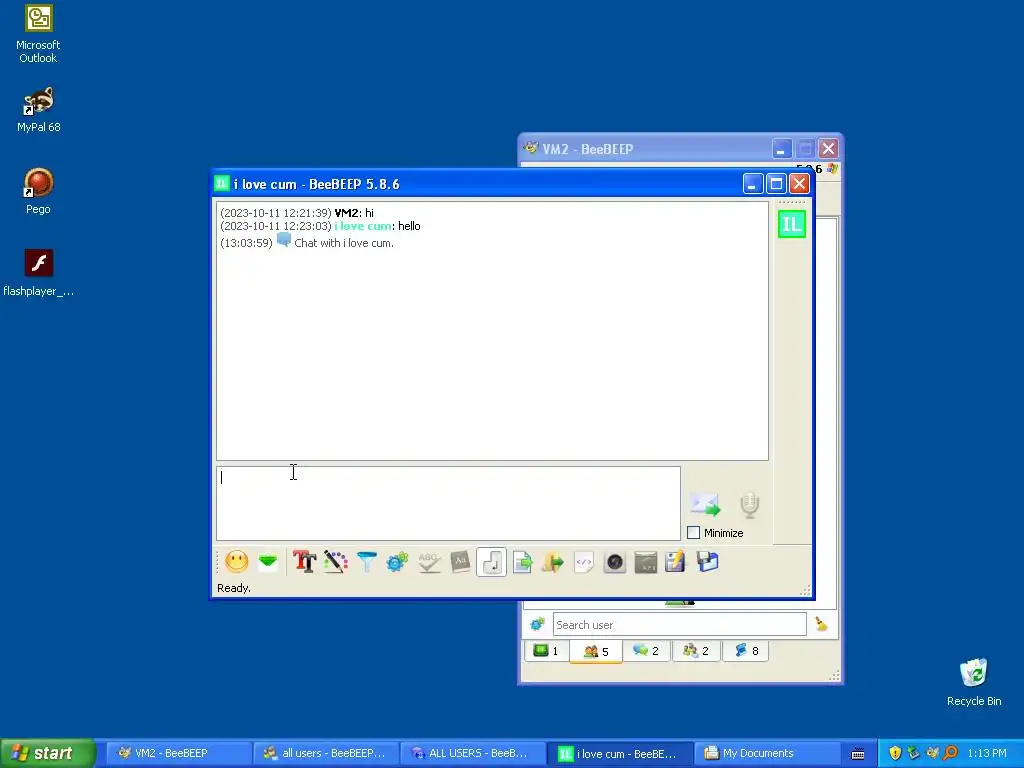This screenshot has height=768, width=1024.
Task: Click the yellow security shield tray icon
Action: [895, 753]
